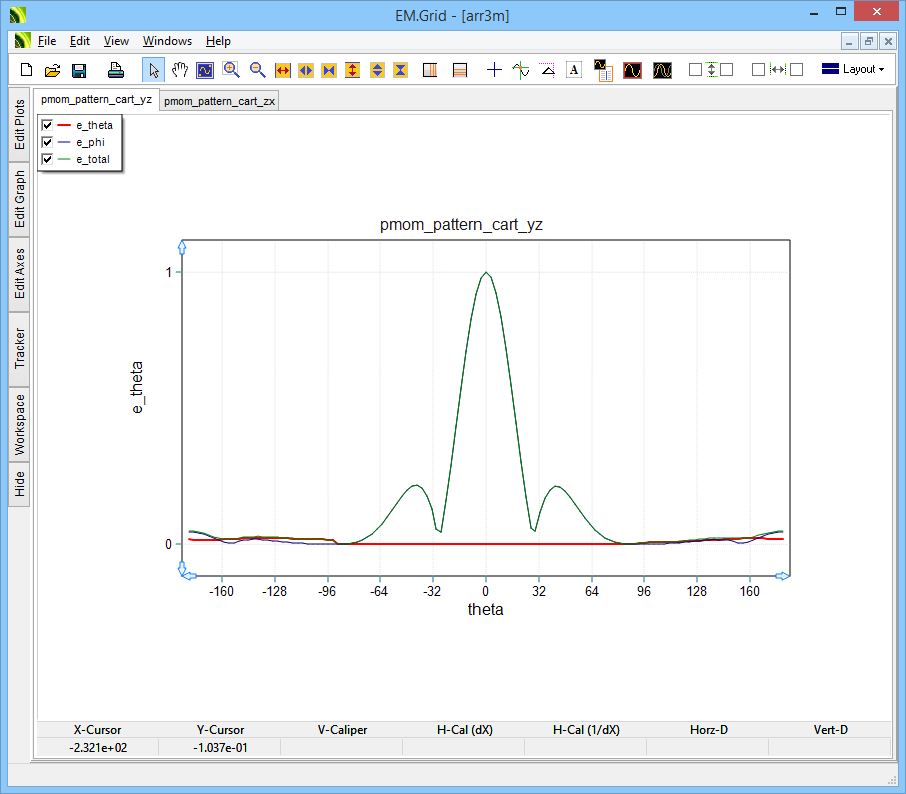Image resolution: width=906 pixels, height=794 pixels.
Task: Select the Zoom In magnifier tool
Action: click(x=231, y=70)
